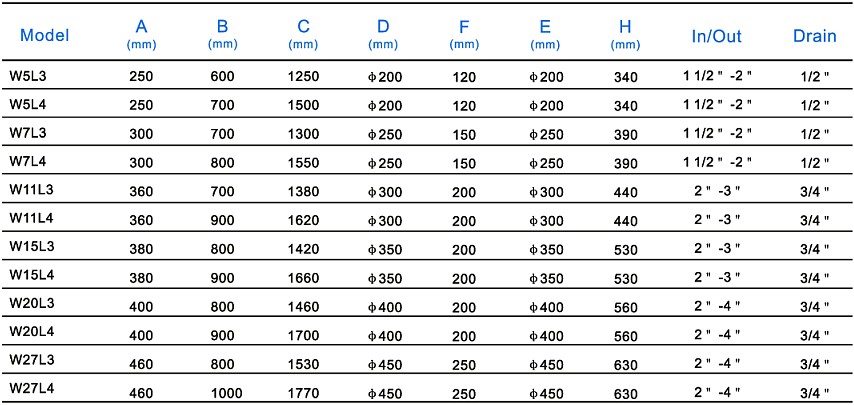Click the H (mm) column header
Image resolution: width=854 pixels, height=405 pixels.
tap(625, 35)
